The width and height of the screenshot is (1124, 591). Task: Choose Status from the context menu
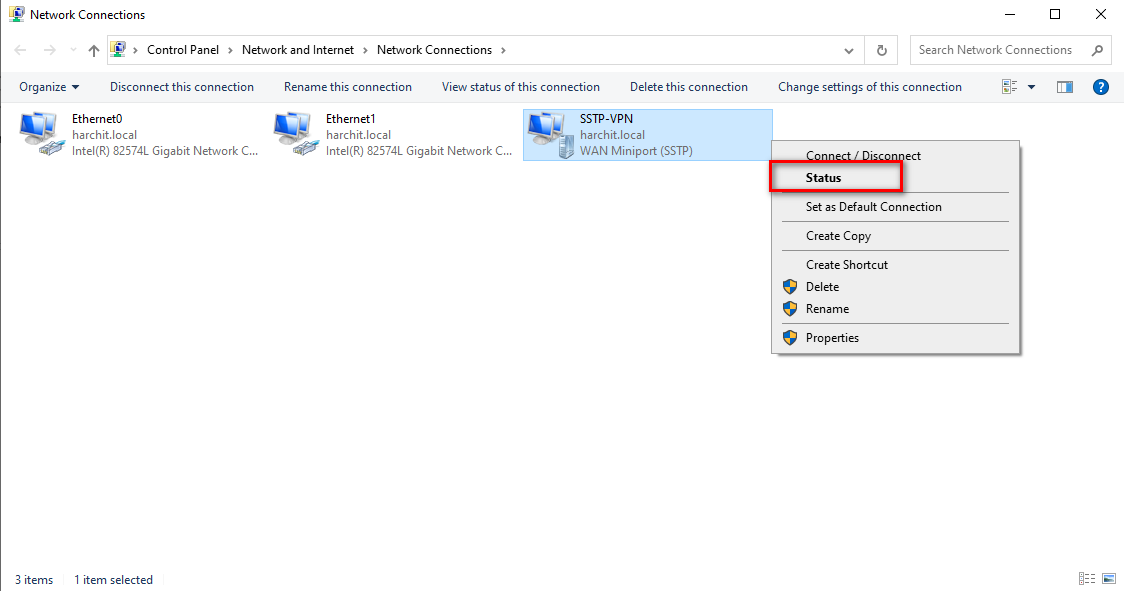(824, 178)
